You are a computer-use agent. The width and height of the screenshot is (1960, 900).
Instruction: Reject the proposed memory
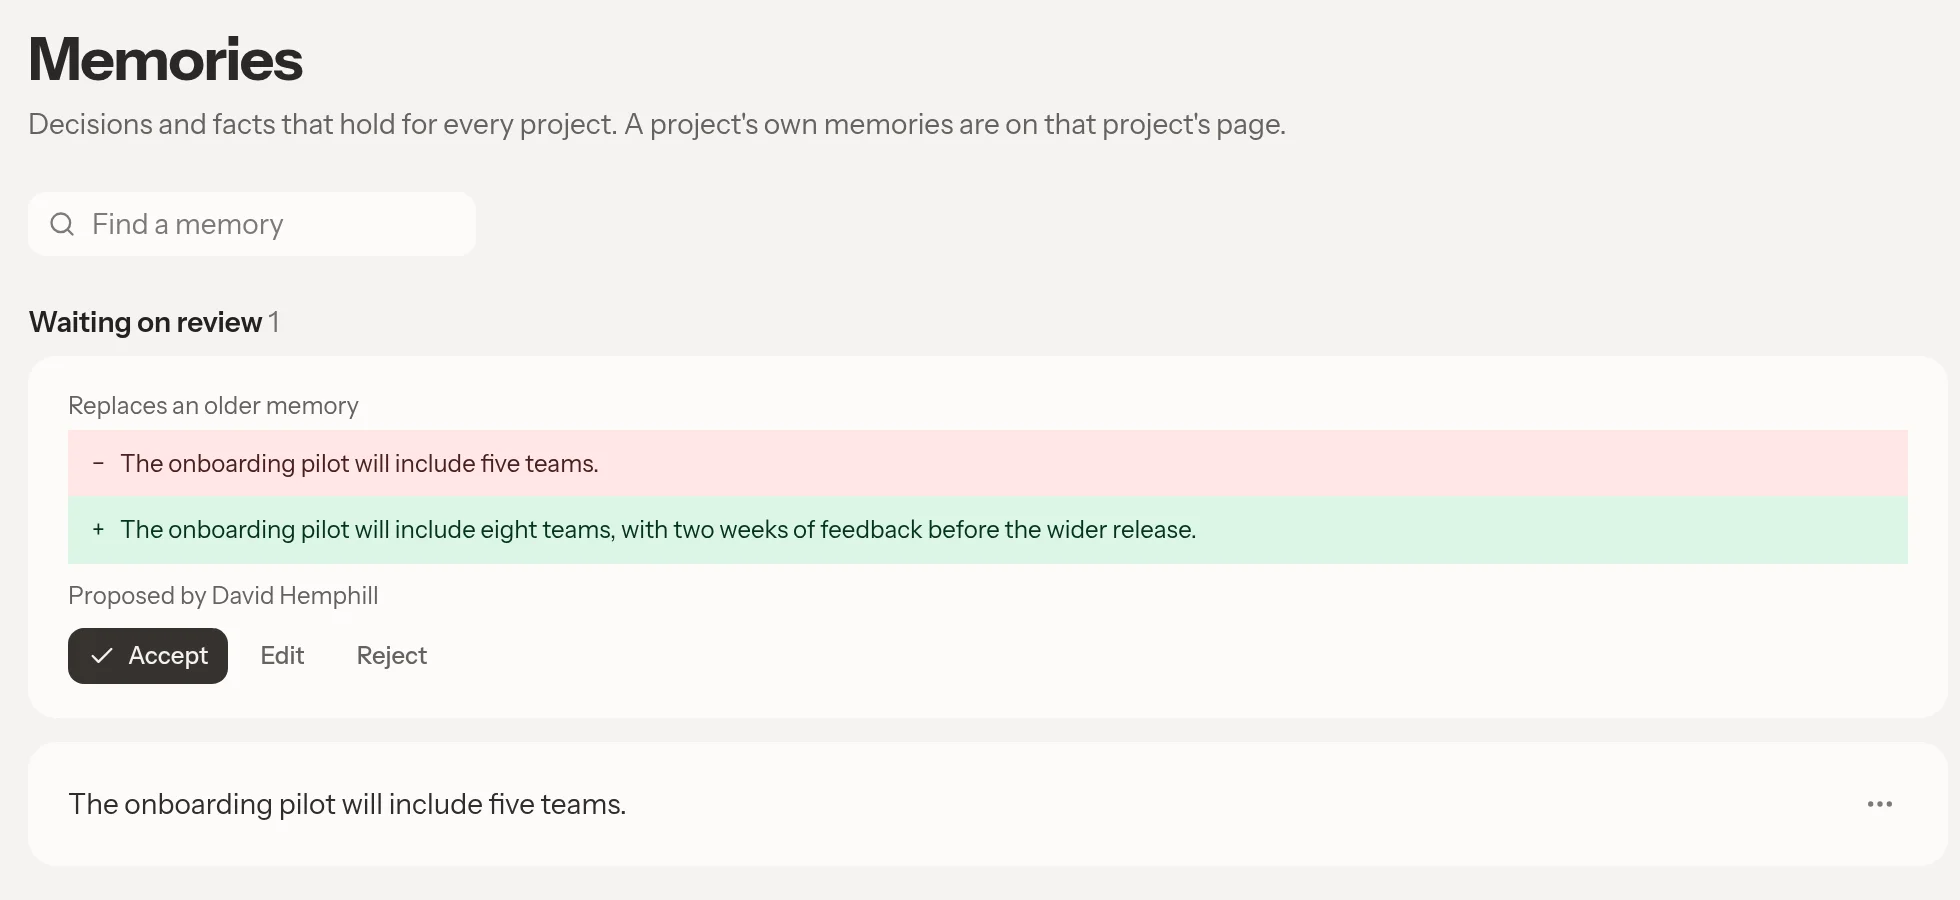pos(392,656)
